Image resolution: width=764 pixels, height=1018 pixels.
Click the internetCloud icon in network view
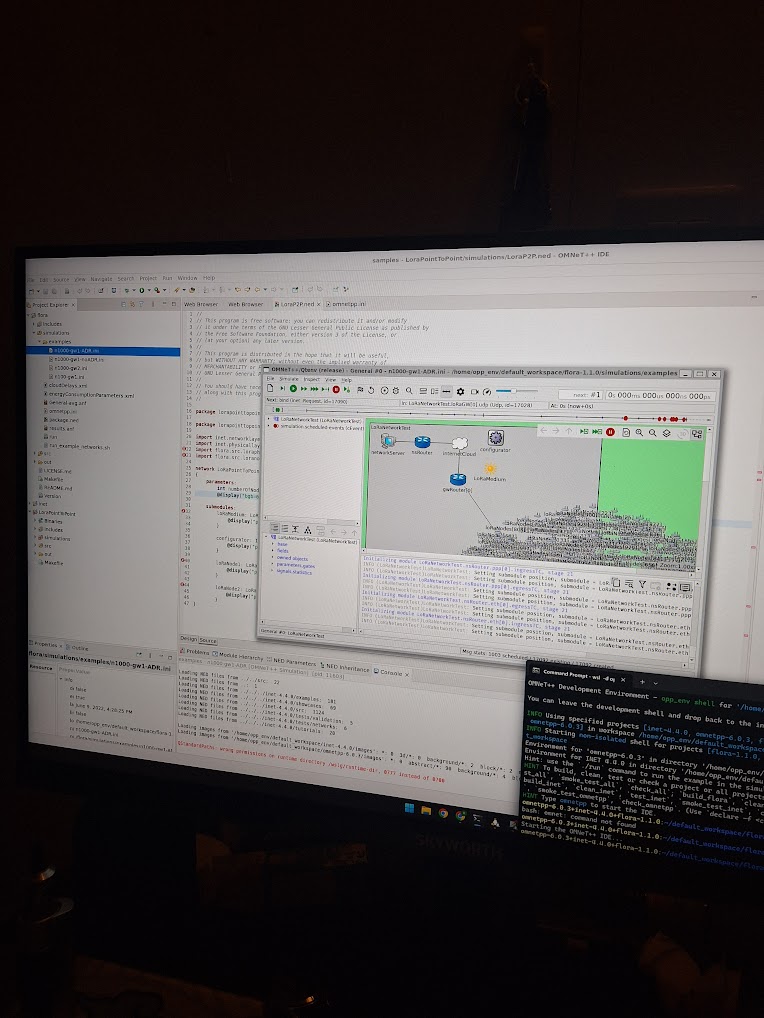coord(459,440)
